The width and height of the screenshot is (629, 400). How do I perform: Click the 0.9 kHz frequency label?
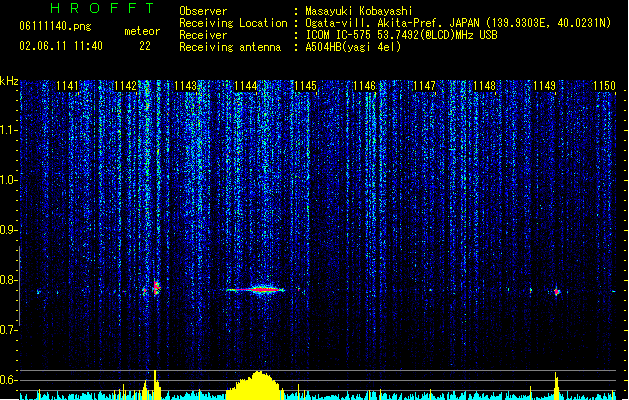click(x=8, y=230)
